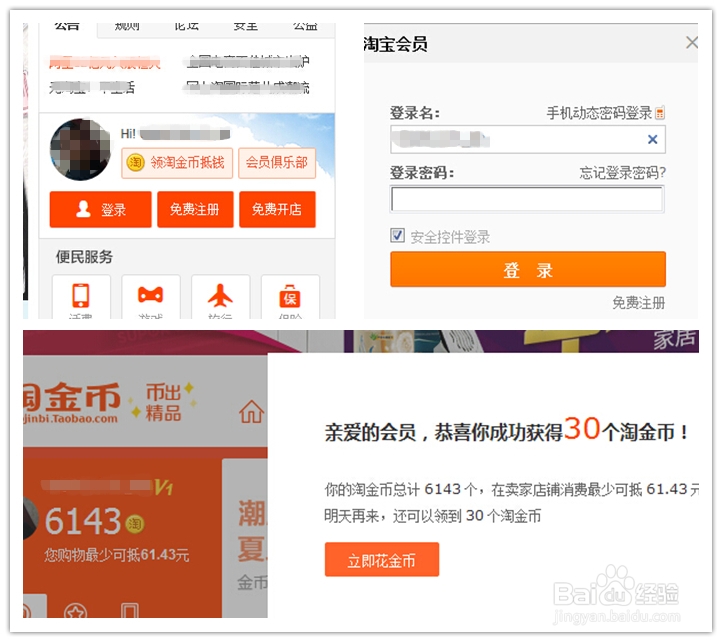Click the 立即花金币 button
This screenshot has width=722, height=642.
pyautogui.click(x=382, y=560)
